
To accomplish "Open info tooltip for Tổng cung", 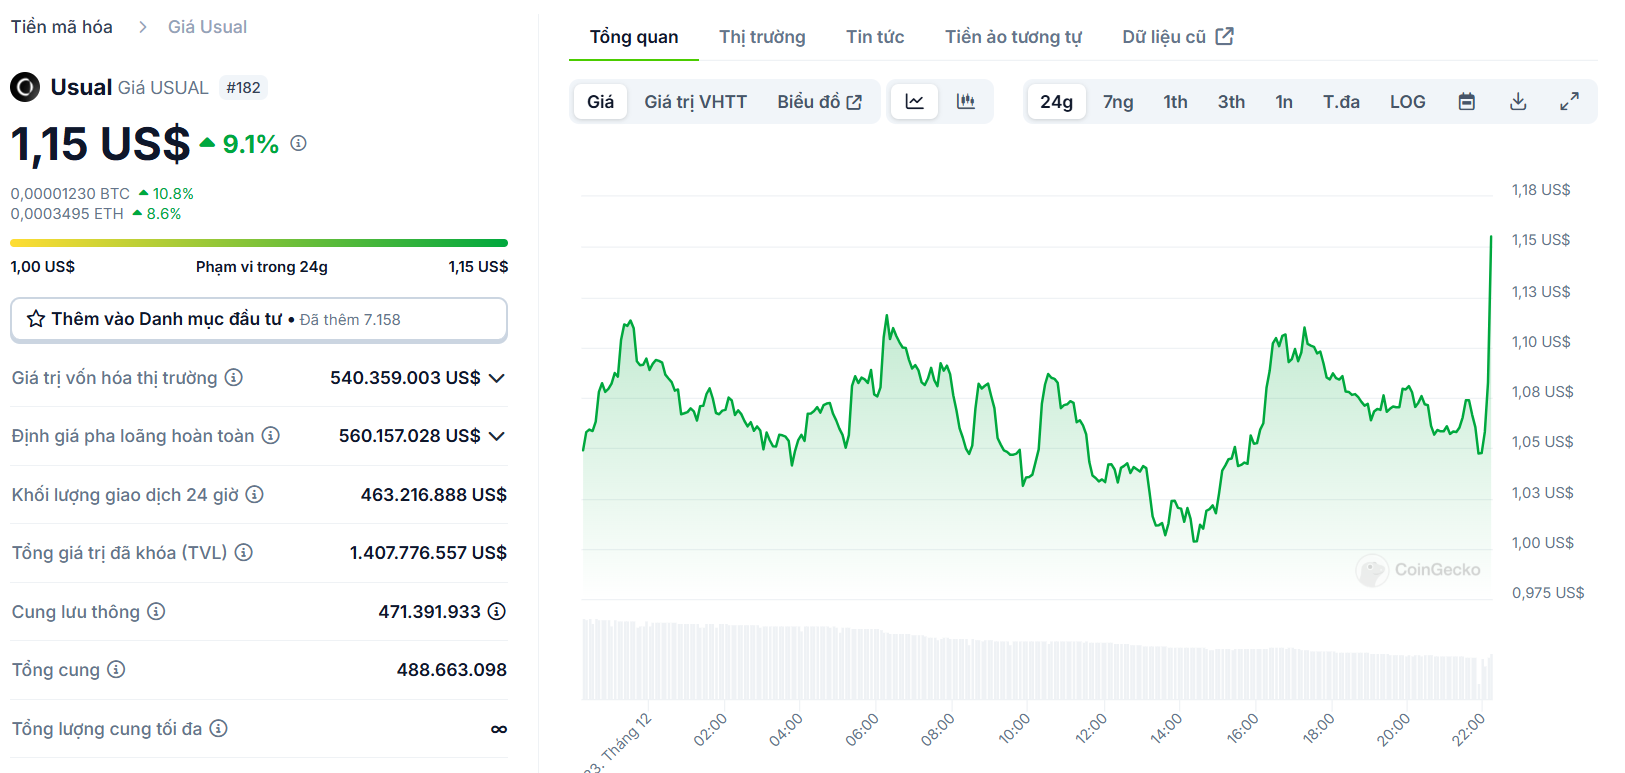I will [116, 669].
